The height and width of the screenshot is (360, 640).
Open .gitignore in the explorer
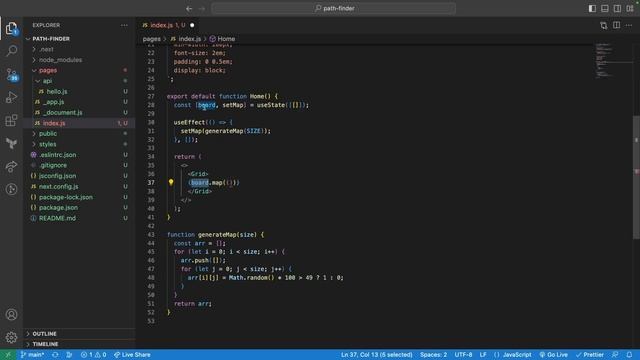(80, 165)
